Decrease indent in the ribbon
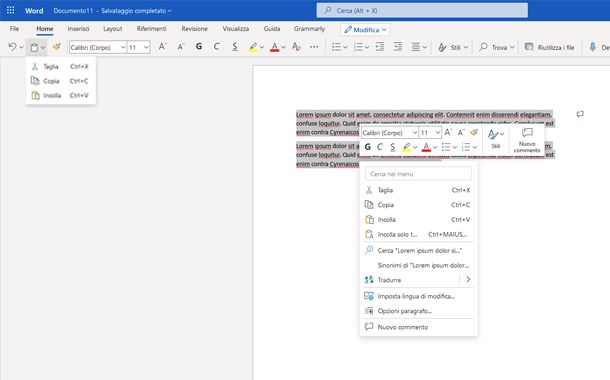Screen dimensions: 610x380 coord(380,47)
